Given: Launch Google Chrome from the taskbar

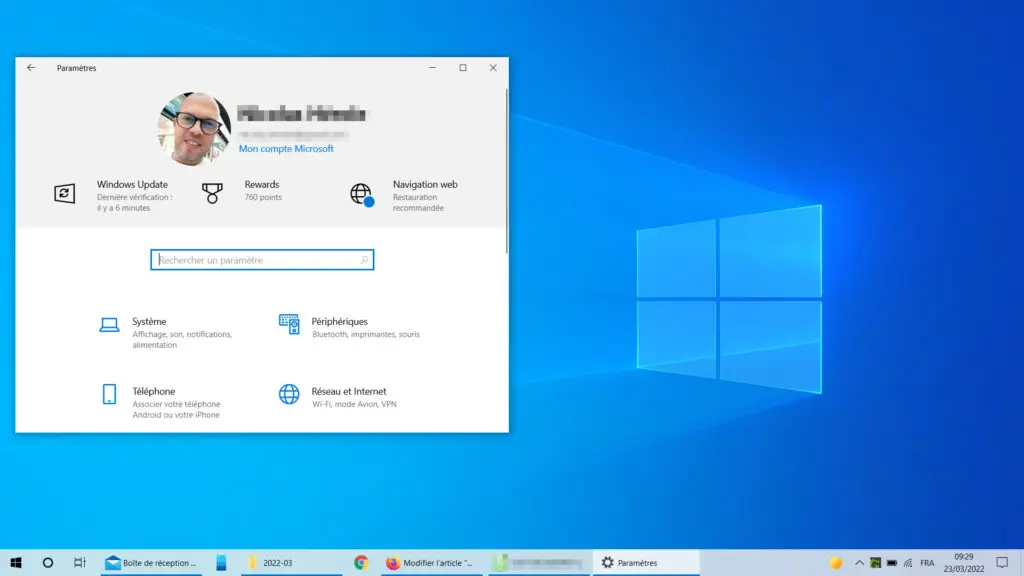Looking at the screenshot, I should pyautogui.click(x=361, y=562).
